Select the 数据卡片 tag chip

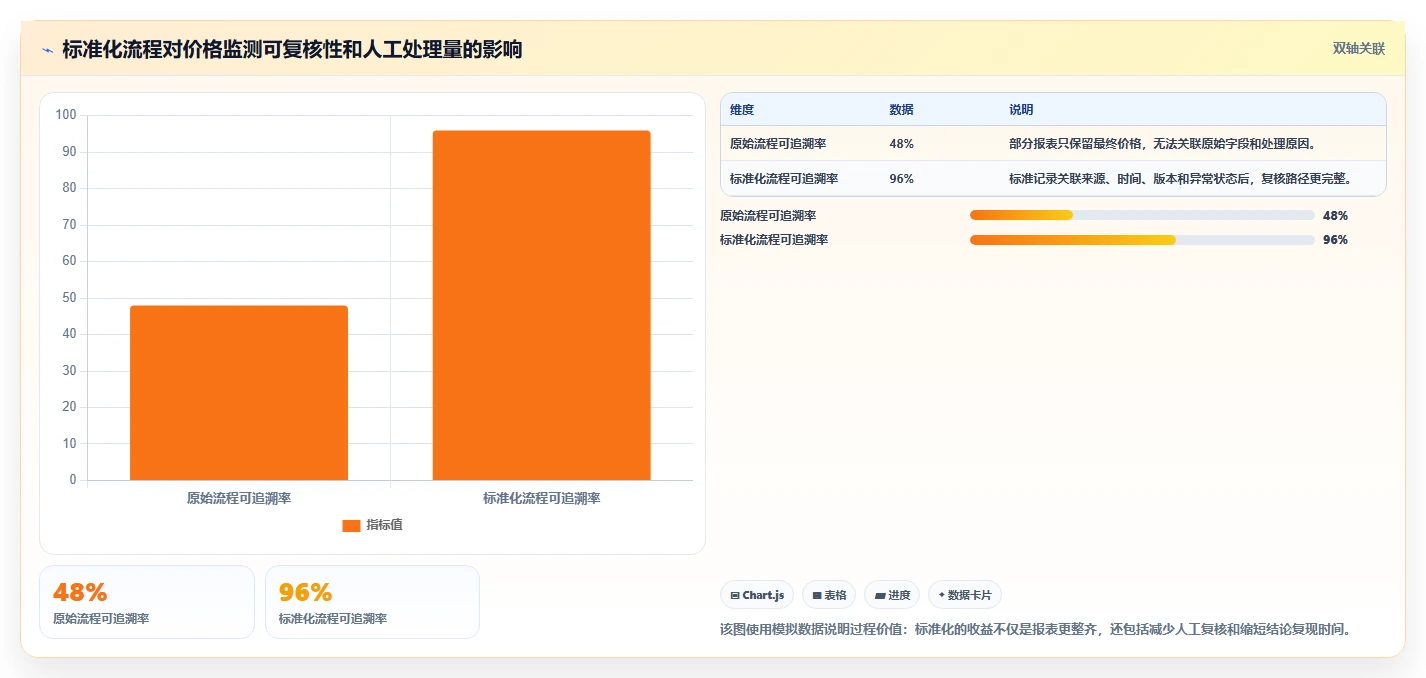click(x=965, y=595)
